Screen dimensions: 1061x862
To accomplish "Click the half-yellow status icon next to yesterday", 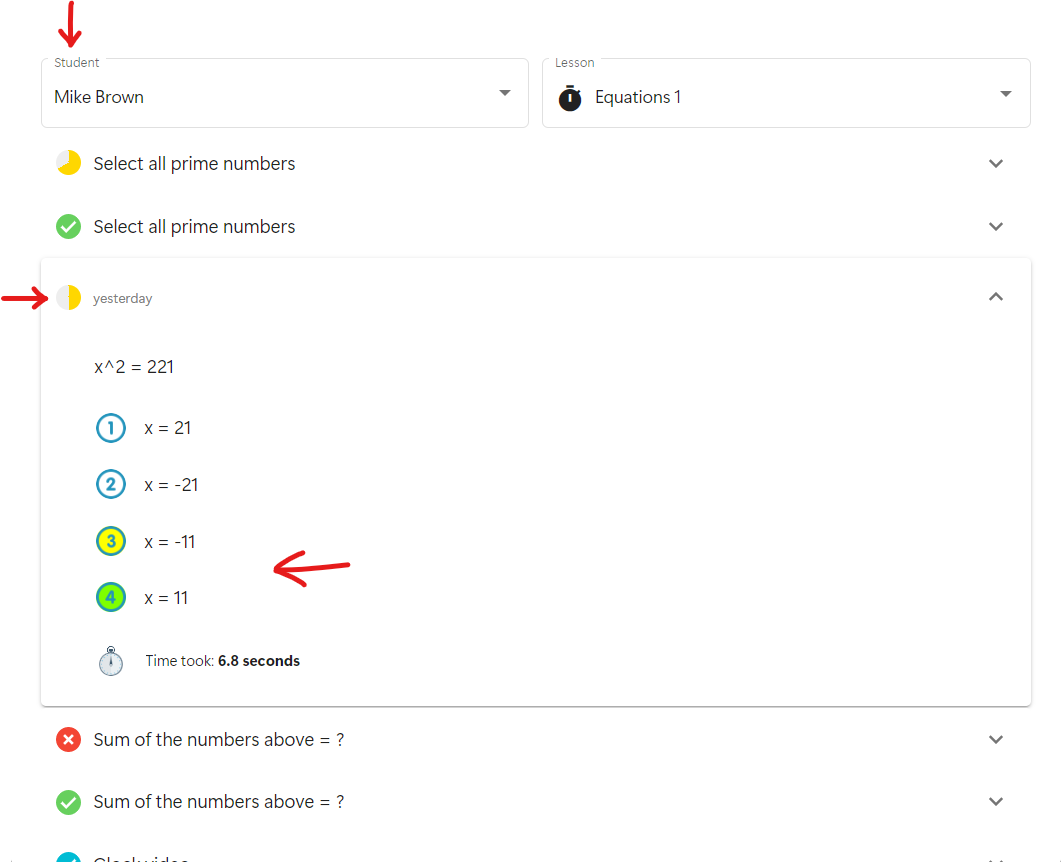I will pos(68,297).
